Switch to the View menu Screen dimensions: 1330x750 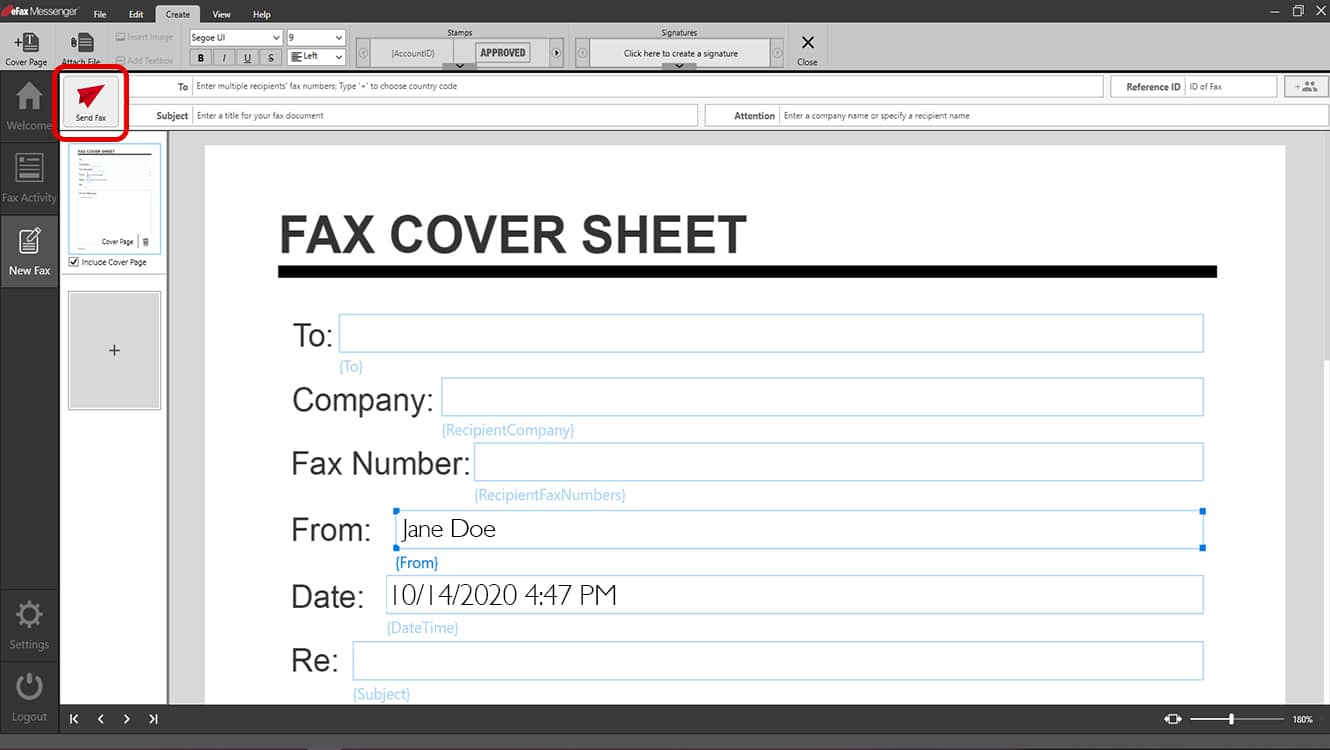coord(221,14)
